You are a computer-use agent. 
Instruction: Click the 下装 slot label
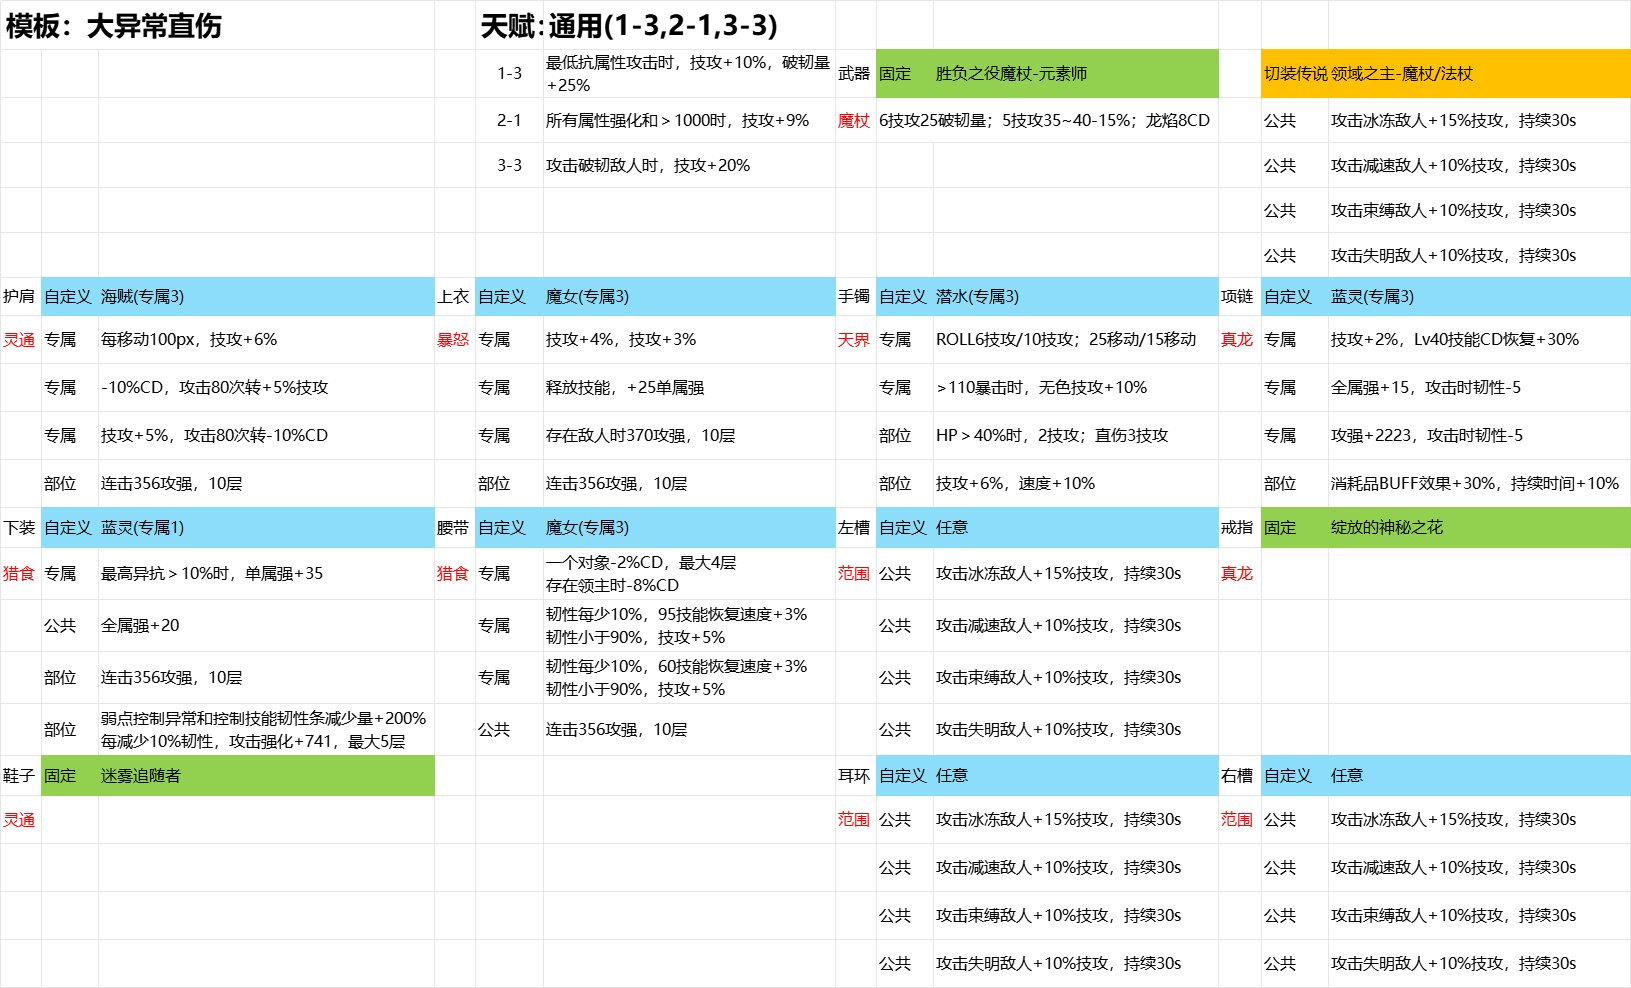(x=20, y=528)
